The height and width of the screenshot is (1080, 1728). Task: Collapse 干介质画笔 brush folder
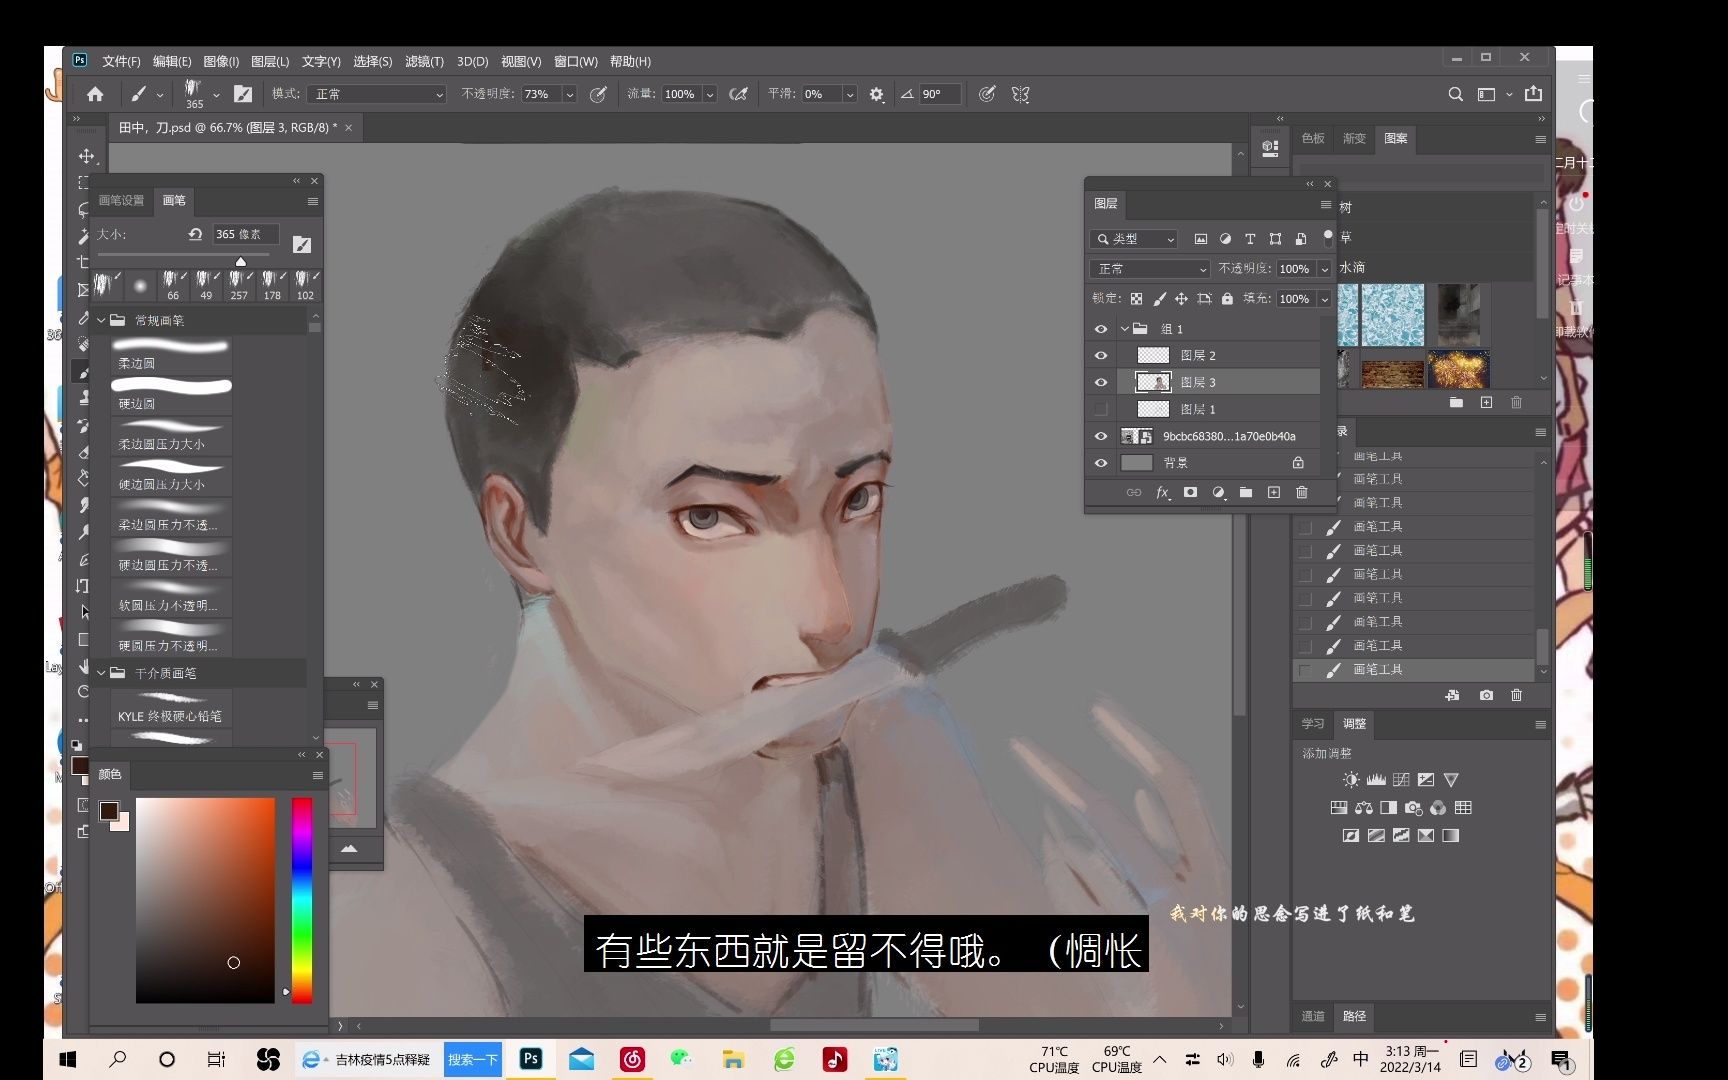(x=101, y=673)
